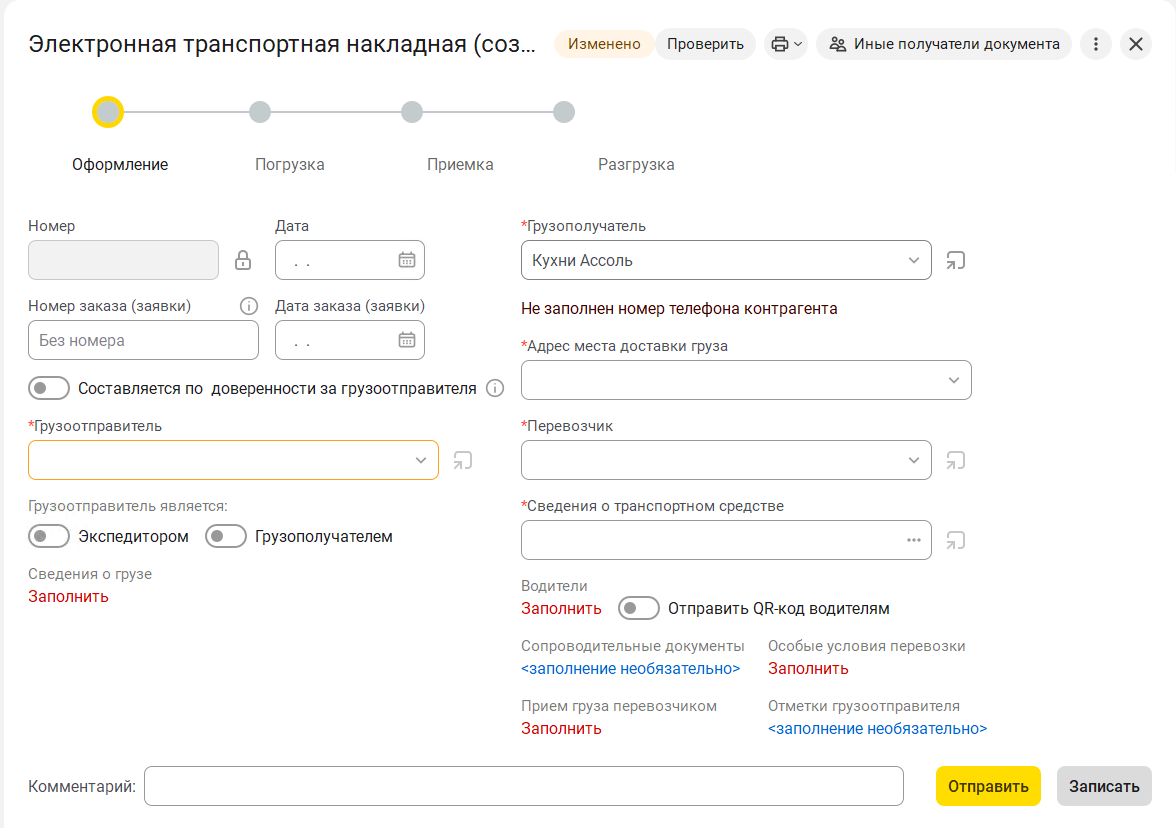Click the yellow Отправить button
This screenshot has height=828, width=1176.
988,786
